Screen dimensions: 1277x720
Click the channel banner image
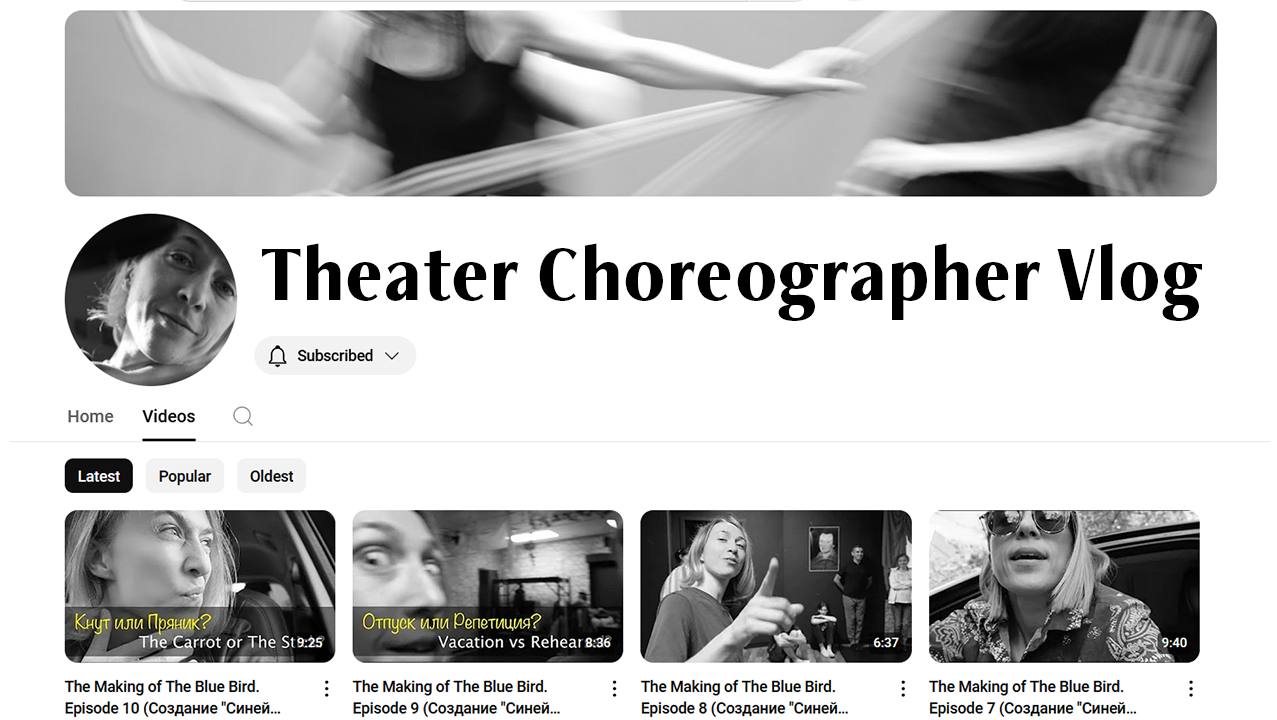pos(641,103)
